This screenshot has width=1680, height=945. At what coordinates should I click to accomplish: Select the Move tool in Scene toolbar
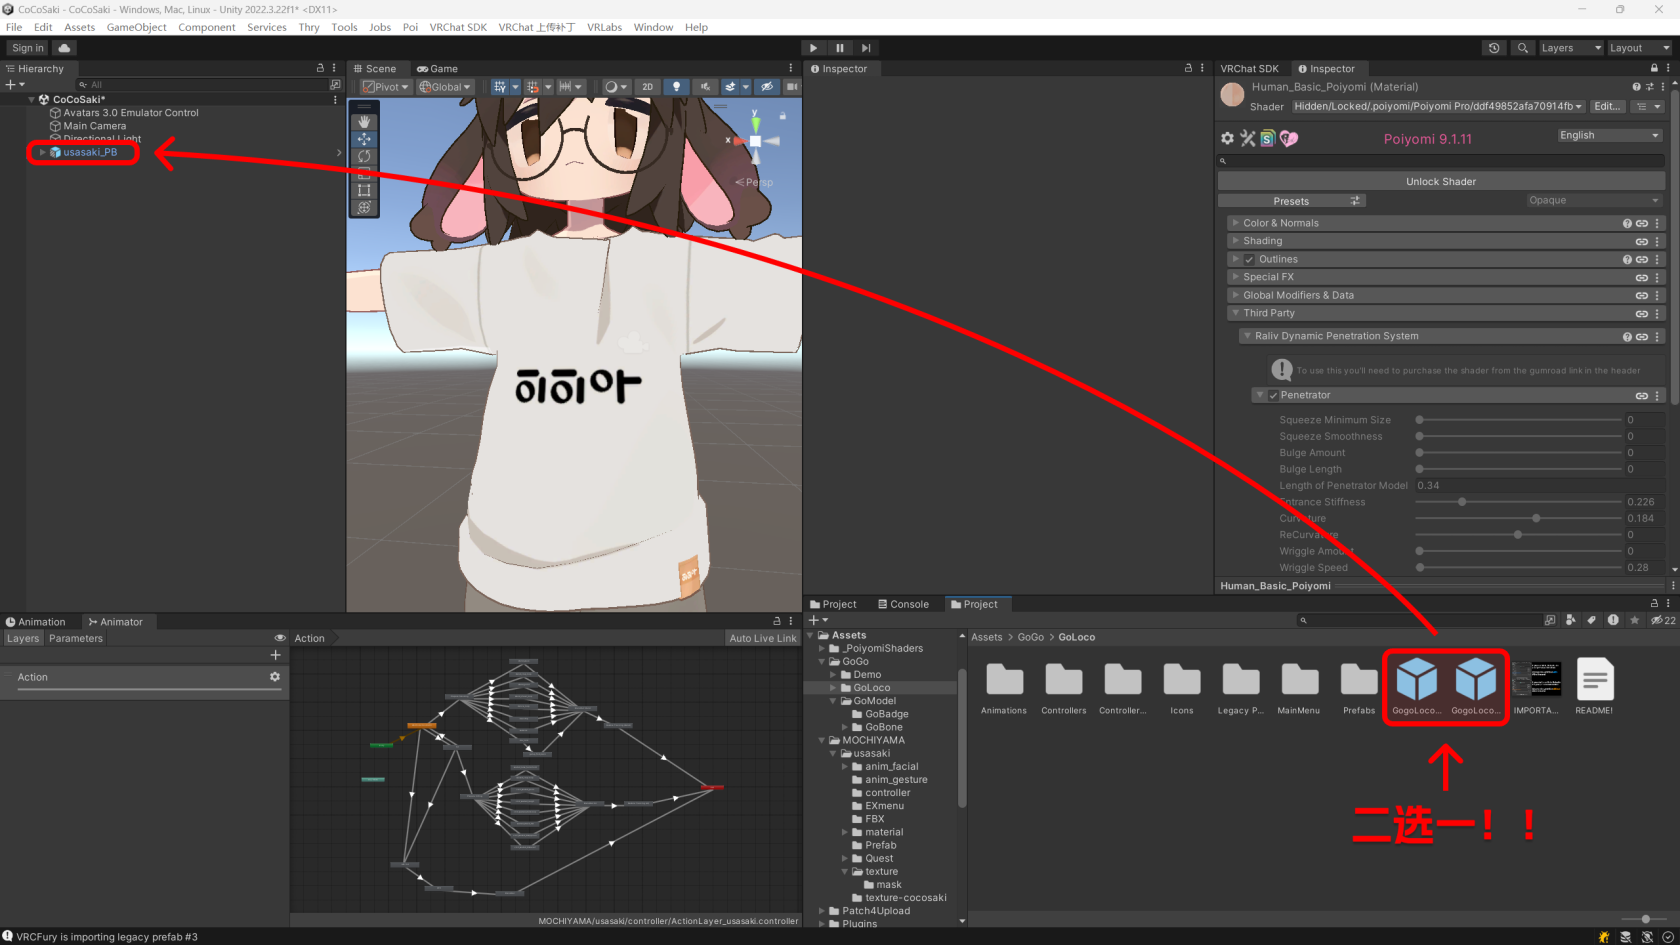point(364,139)
